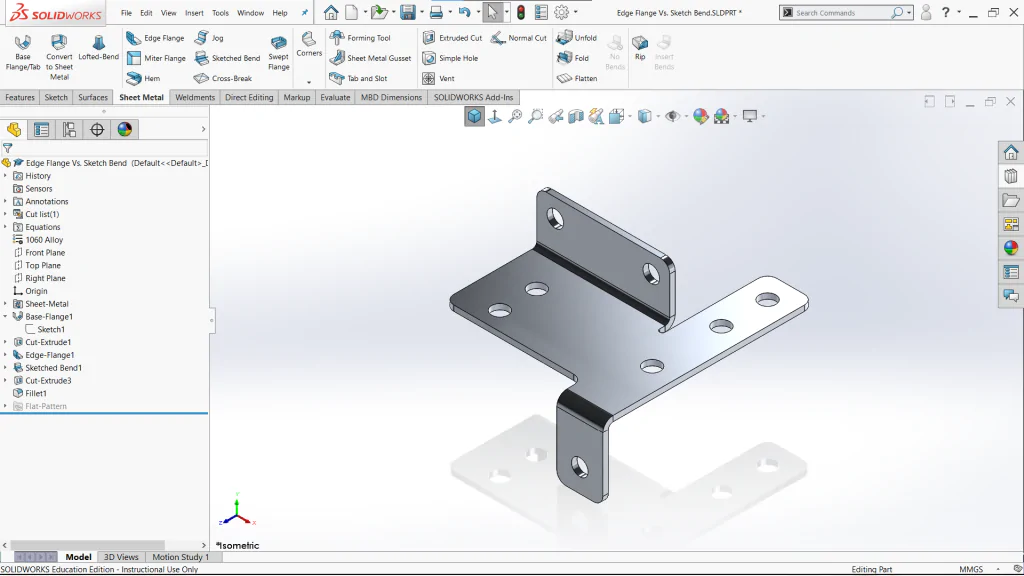The width and height of the screenshot is (1024, 576).
Task: Click Sheet Metal Gusset tool
Action: click(370, 58)
